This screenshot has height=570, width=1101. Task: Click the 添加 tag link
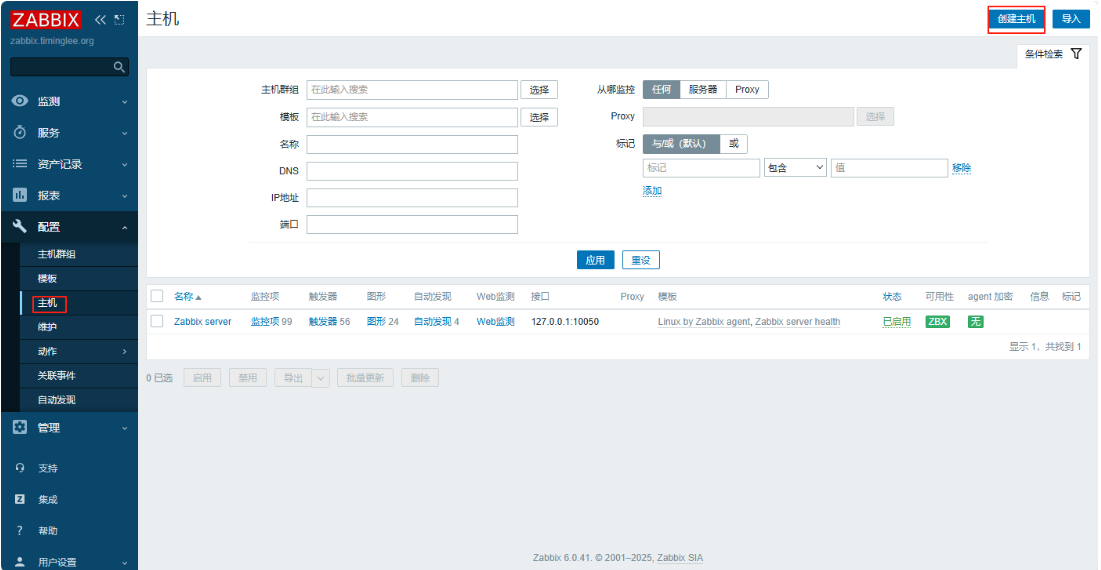(652, 190)
